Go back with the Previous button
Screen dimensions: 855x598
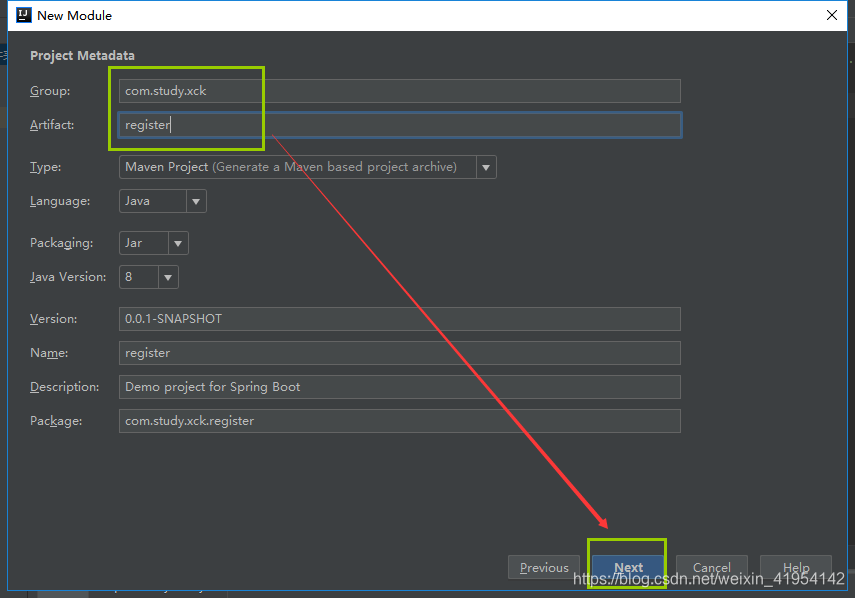click(x=544, y=567)
